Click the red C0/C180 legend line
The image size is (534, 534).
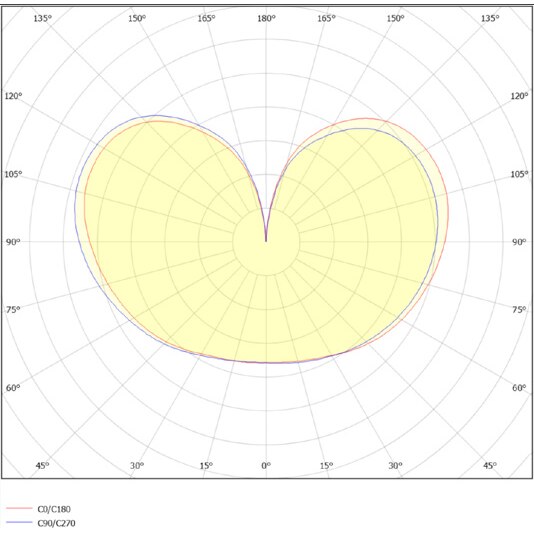[19, 508]
